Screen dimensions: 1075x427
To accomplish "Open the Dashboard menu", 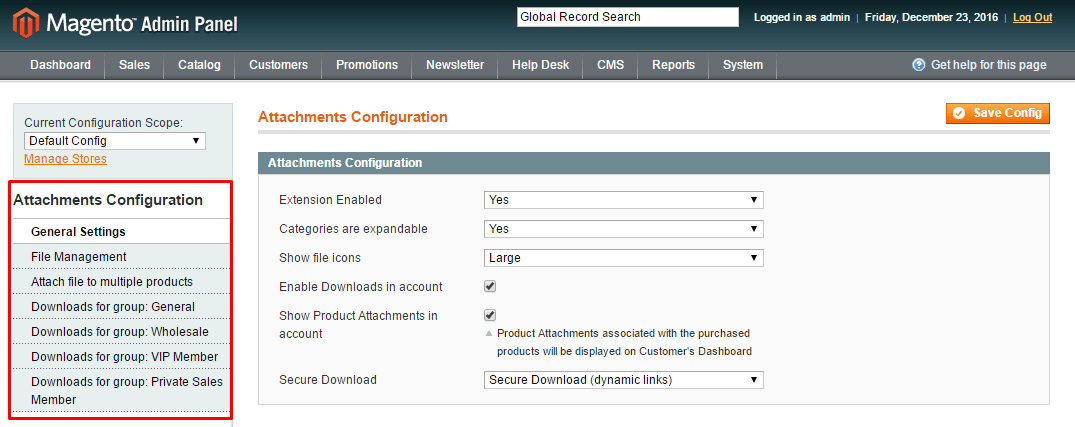I will tap(60, 65).
